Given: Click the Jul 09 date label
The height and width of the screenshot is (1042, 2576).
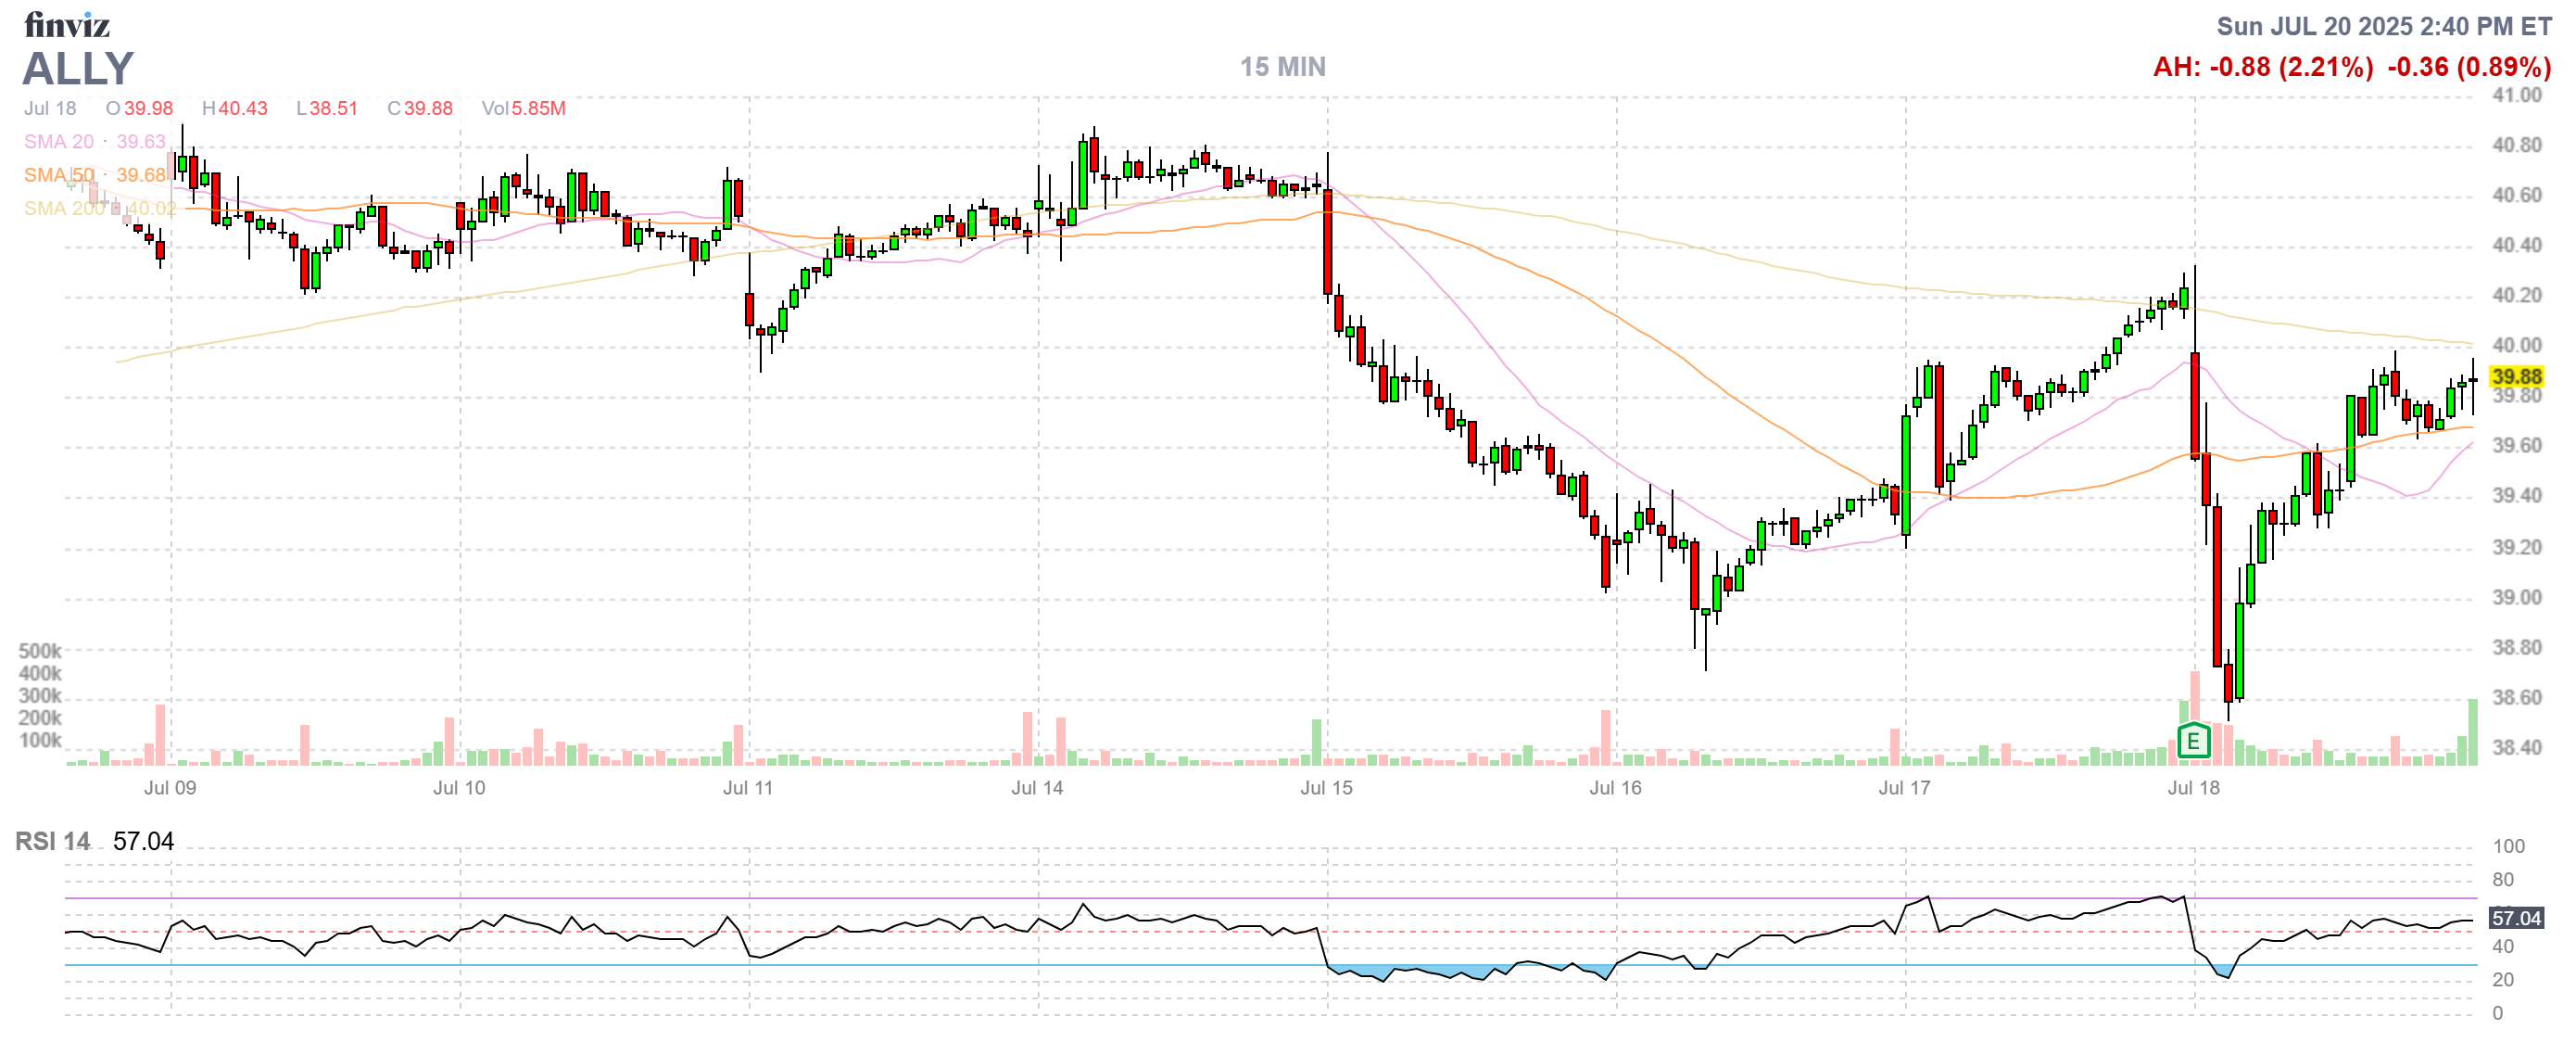Looking at the screenshot, I should [170, 787].
